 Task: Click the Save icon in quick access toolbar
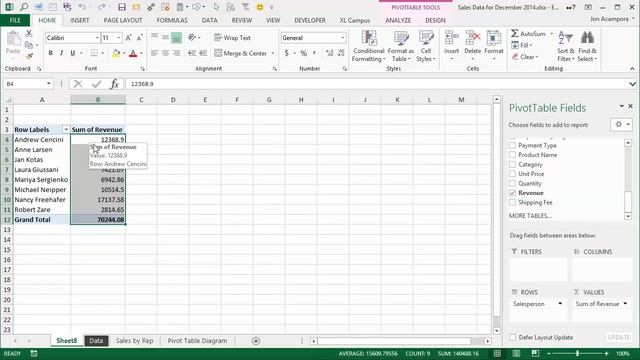coord(122,7)
